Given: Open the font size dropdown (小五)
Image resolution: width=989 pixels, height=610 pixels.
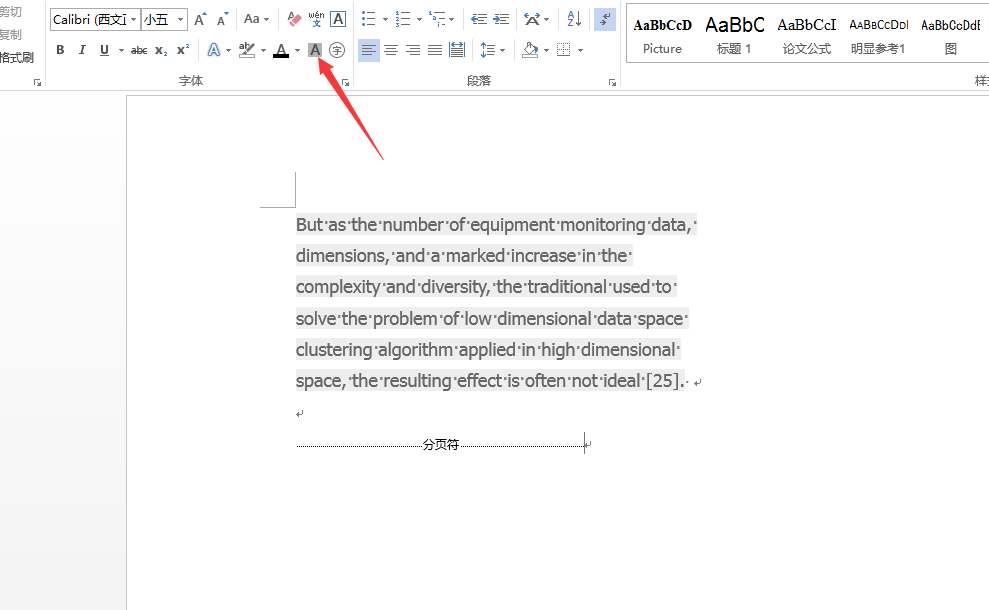Looking at the screenshot, I should click(180, 20).
